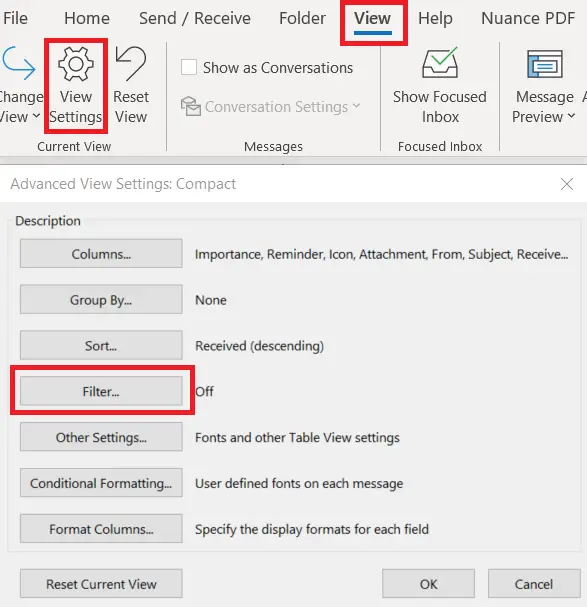The height and width of the screenshot is (607, 587).
Task: Enable the Show as Conversations checkbox
Action: (189, 67)
